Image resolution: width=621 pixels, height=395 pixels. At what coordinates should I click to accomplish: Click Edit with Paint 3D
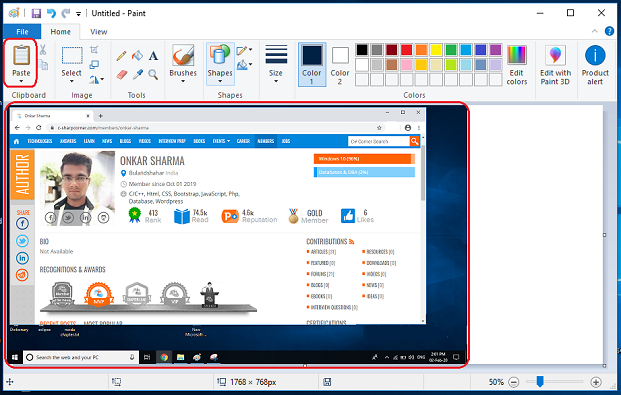click(x=555, y=65)
